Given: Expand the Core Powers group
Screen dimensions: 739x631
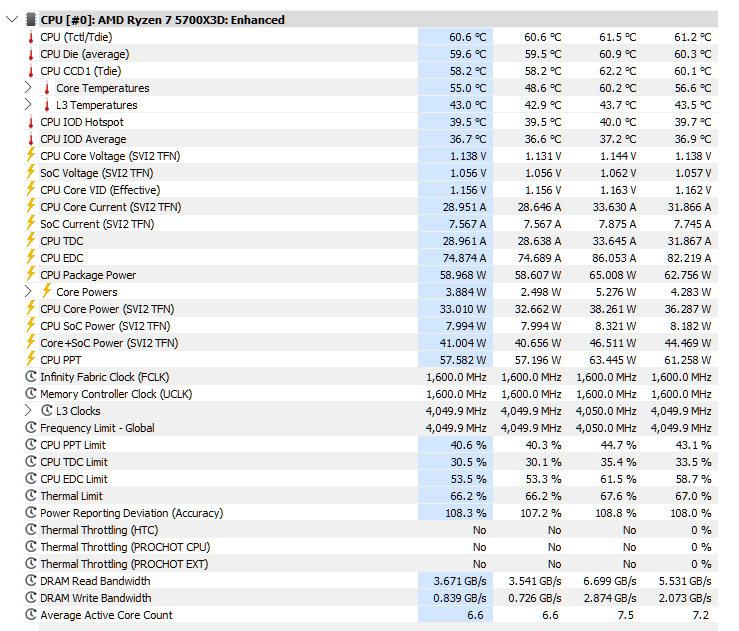Looking at the screenshot, I should 28,292.
